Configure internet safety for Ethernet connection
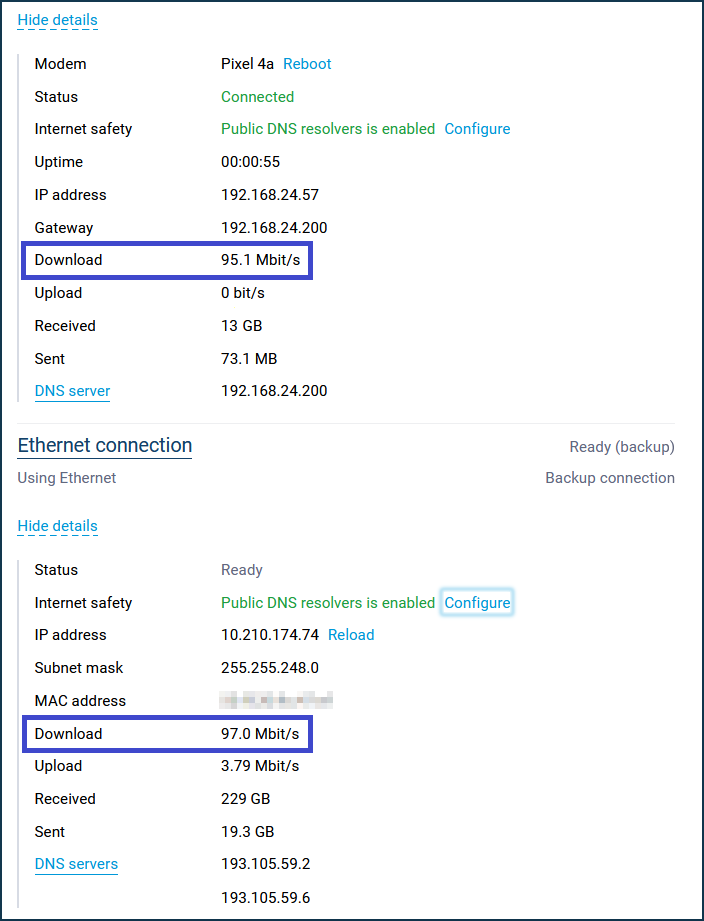Viewport: 704px width, 921px height. pos(477,603)
